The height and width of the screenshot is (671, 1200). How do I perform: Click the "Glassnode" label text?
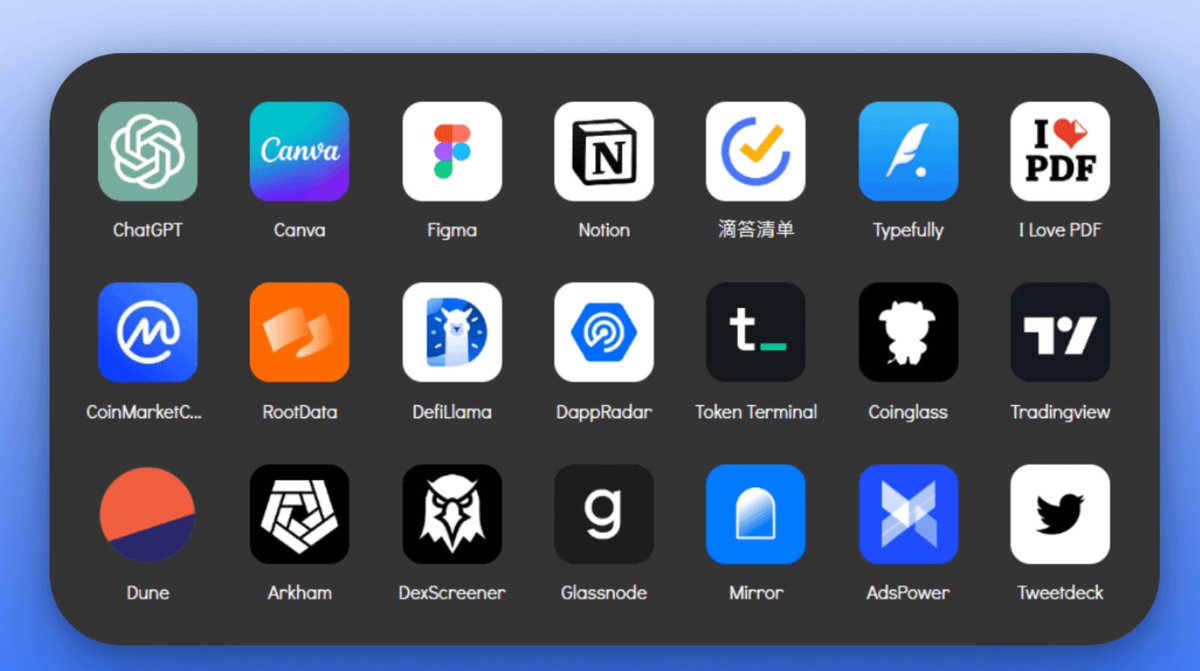[604, 593]
